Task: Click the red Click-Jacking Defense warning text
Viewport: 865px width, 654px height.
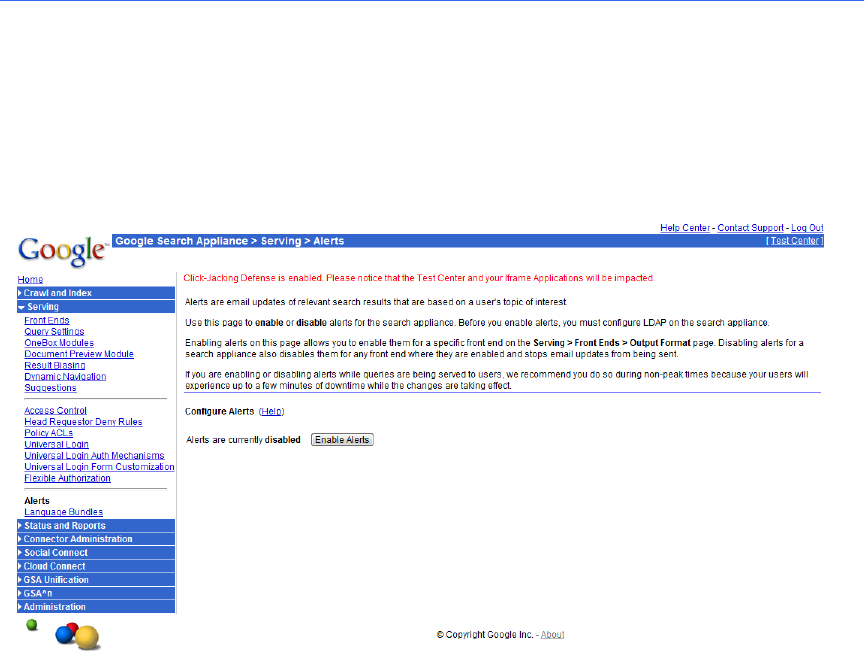Action: 419,278
